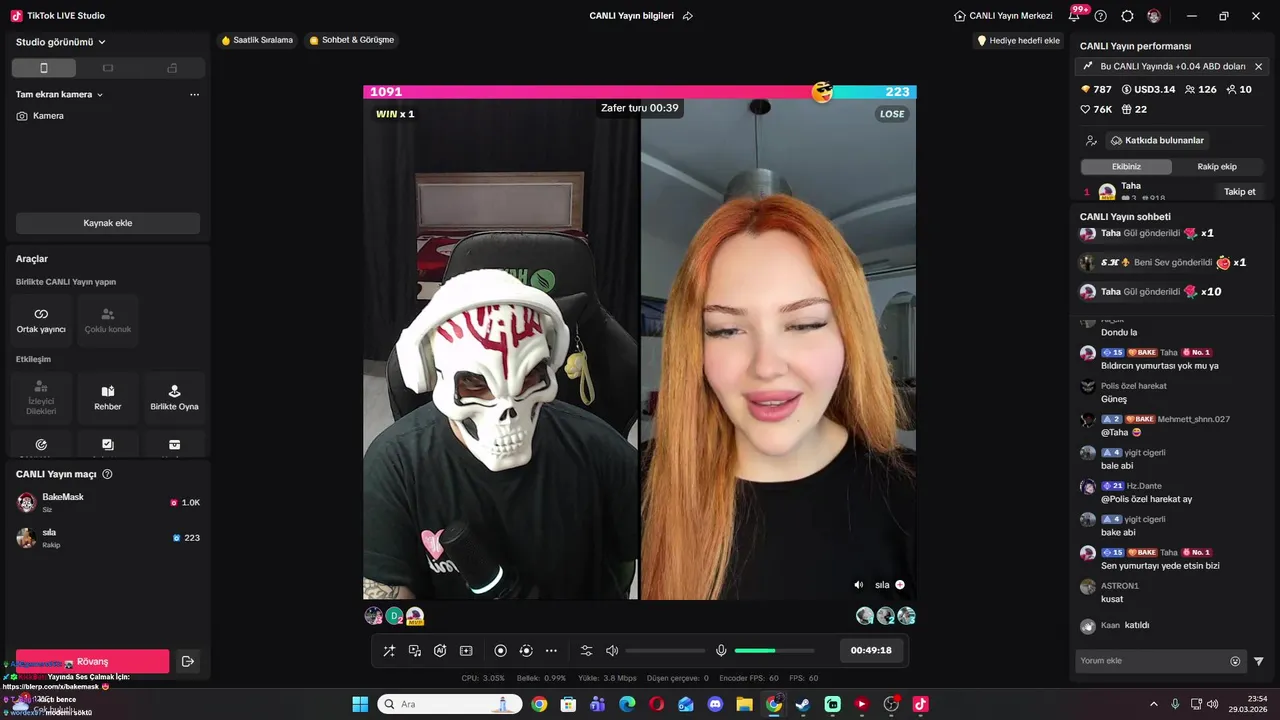
Task: Open the three-dot more options in control bar
Action: (x=551, y=651)
